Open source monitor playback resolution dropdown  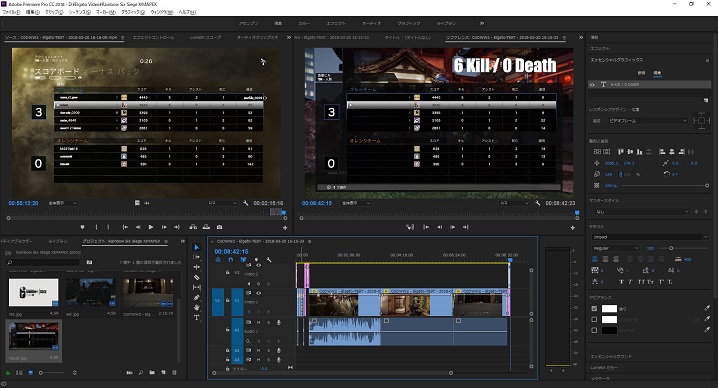[222, 203]
